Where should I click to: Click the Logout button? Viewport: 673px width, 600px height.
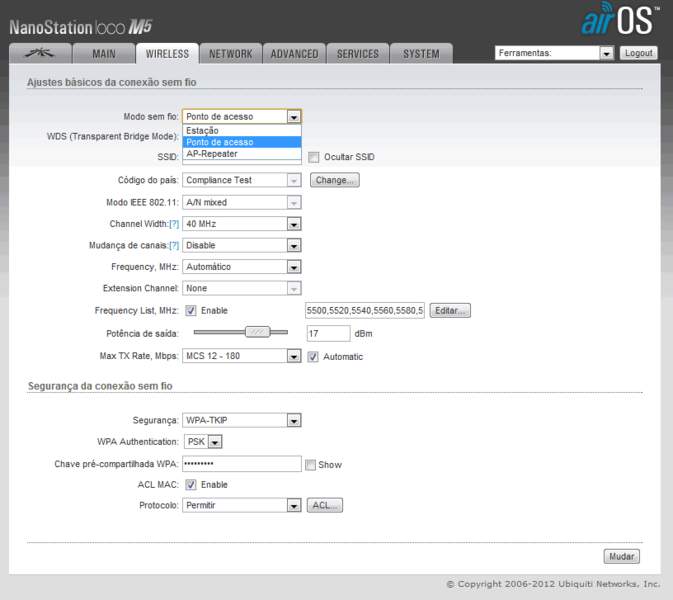[x=638, y=53]
